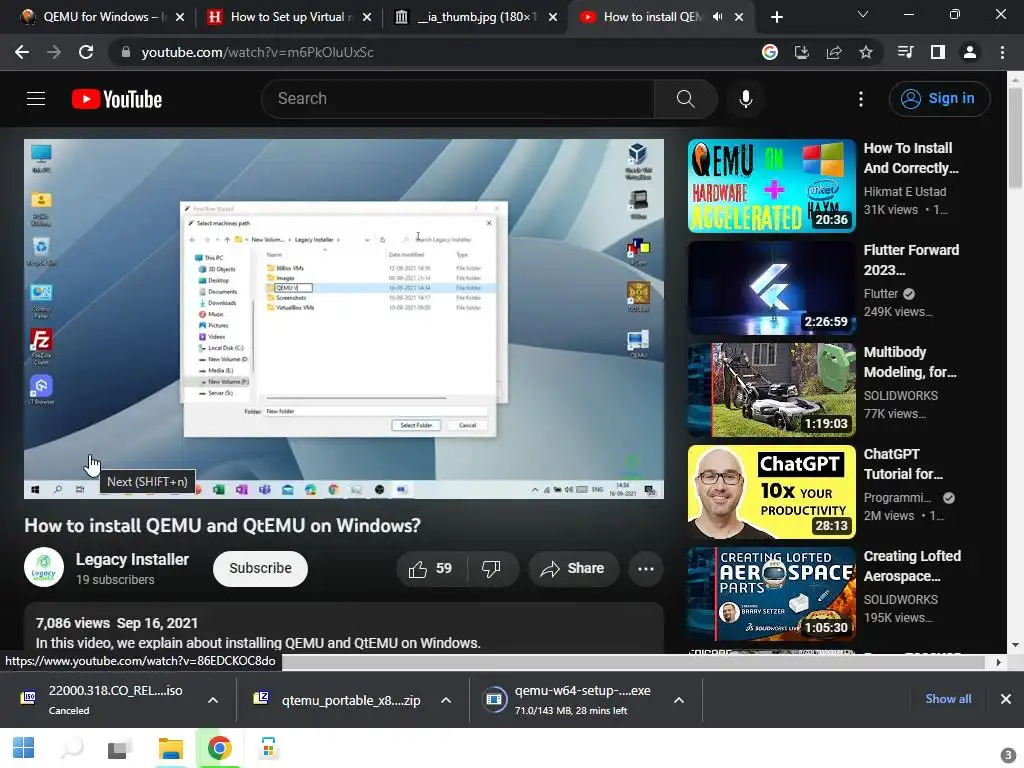1024x768 pixels.
Task: Click 'Hikmat E Ustad' channel name
Action: click(904, 191)
